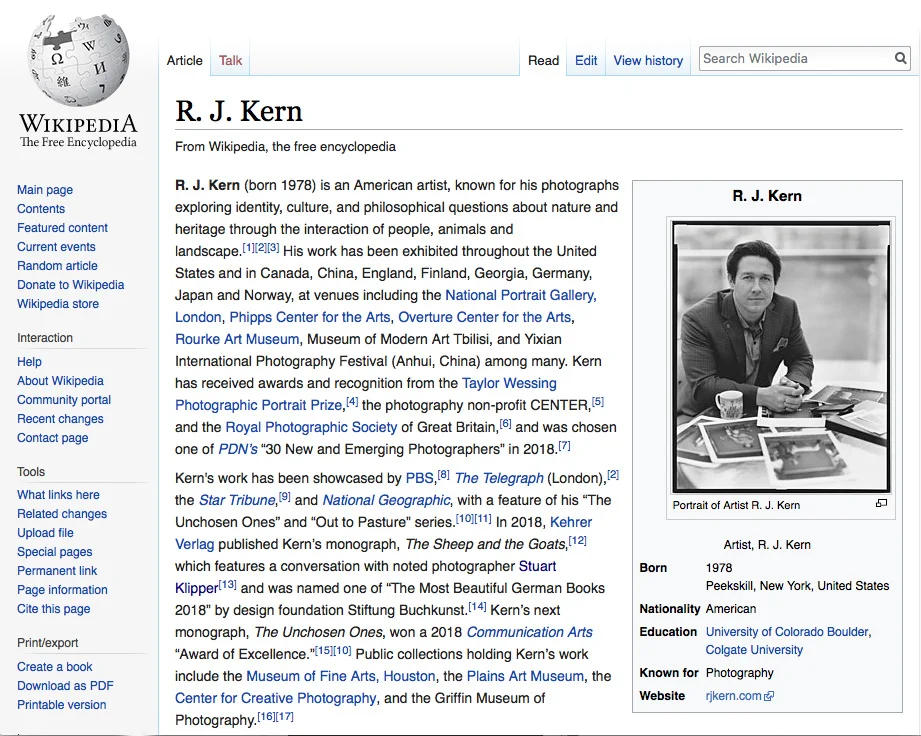Open University of Colorado Boulder link
This screenshot has height=736, width=921.
click(x=788, y=631)
